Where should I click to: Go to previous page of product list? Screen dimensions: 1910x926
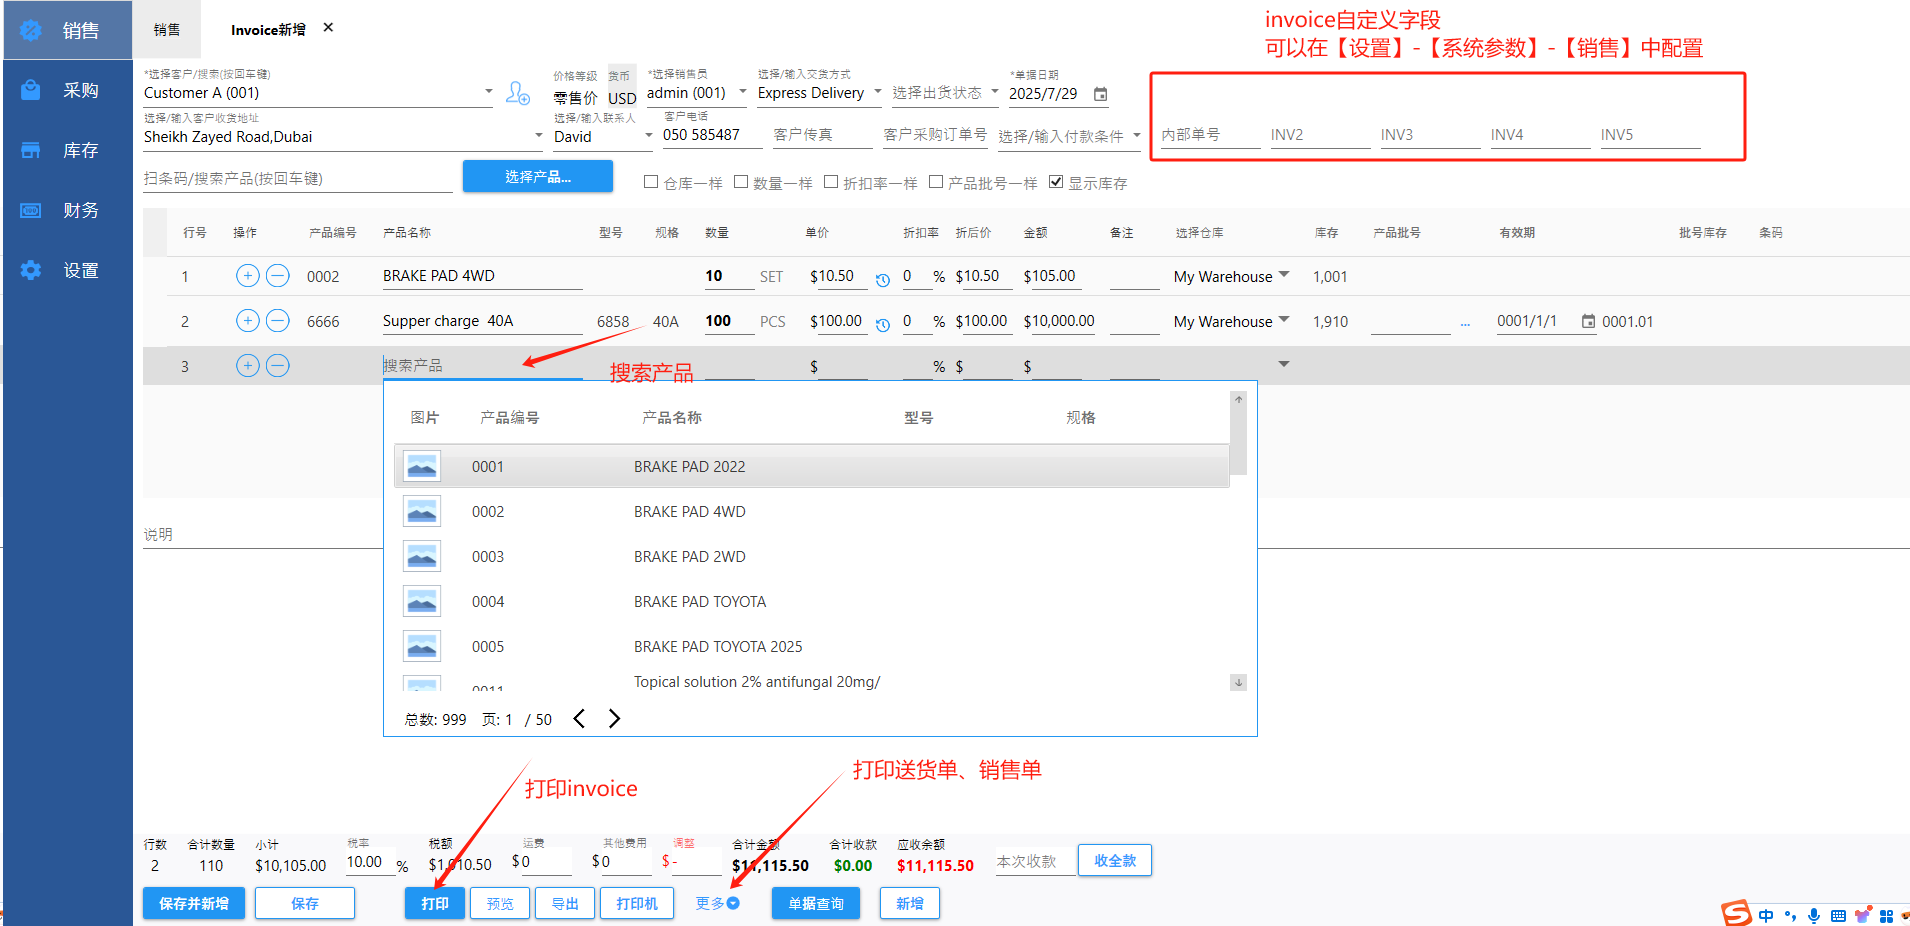[x=579, y=719]
